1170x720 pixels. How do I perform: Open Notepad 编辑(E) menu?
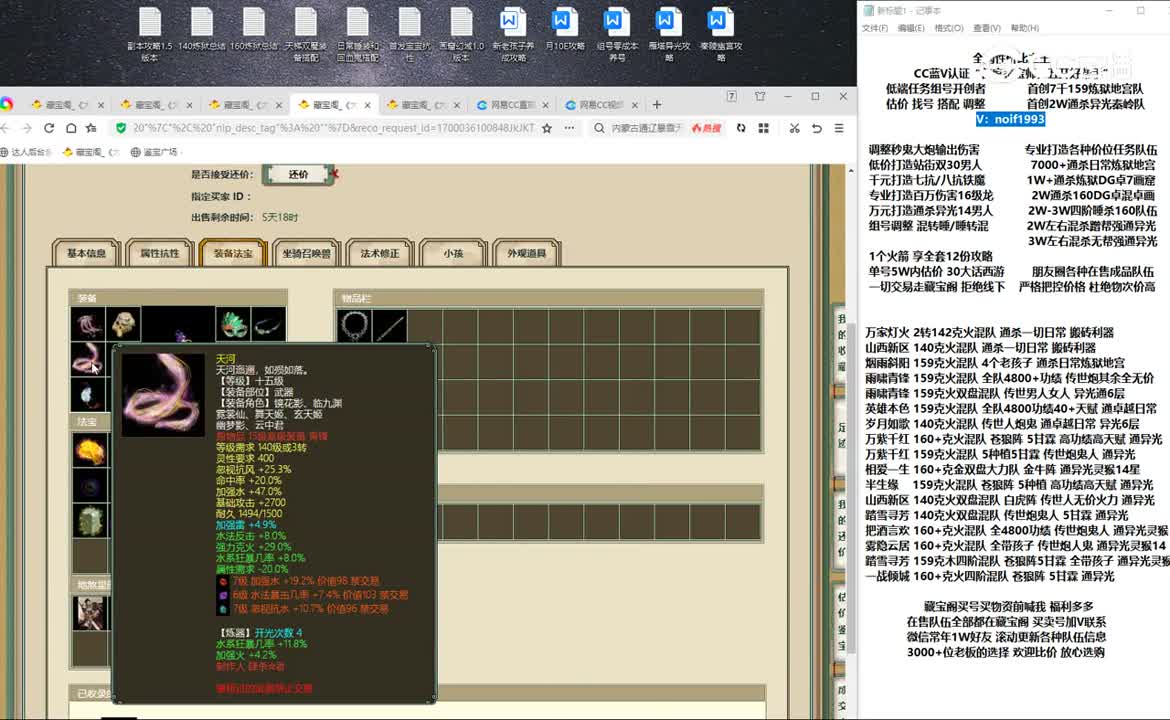910,28
